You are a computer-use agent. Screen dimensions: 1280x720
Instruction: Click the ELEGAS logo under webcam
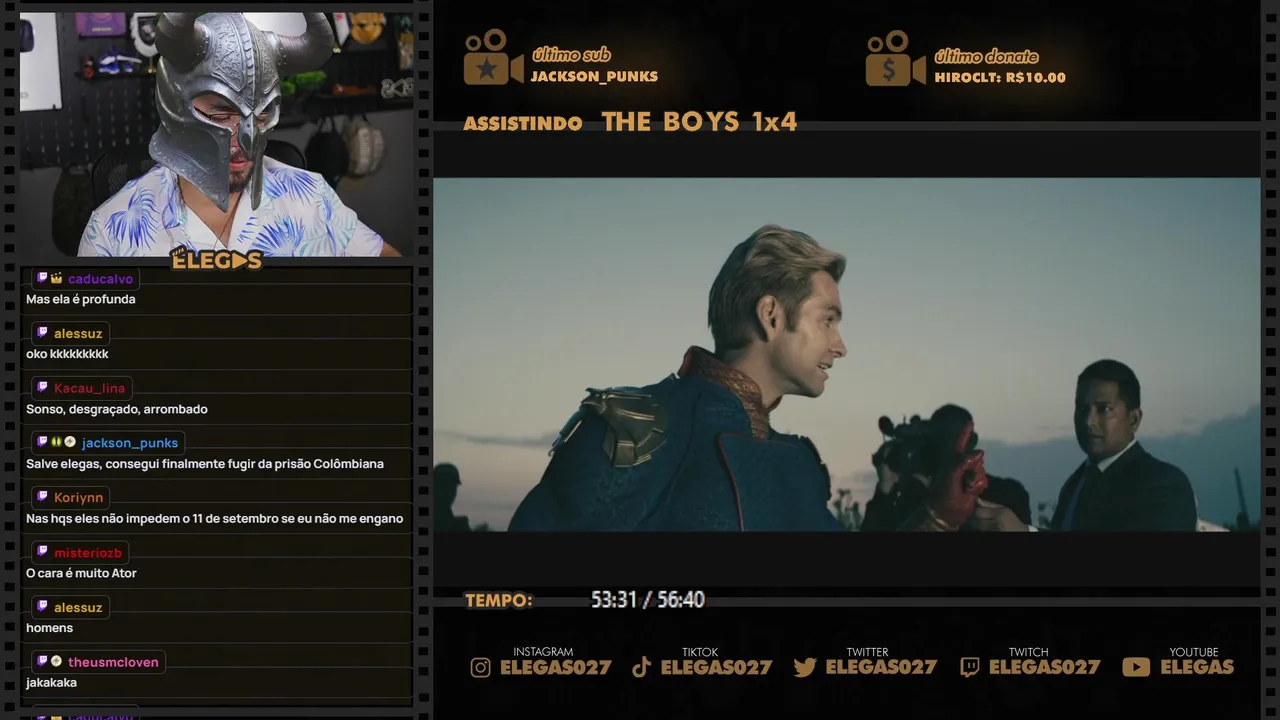(216, 259)
